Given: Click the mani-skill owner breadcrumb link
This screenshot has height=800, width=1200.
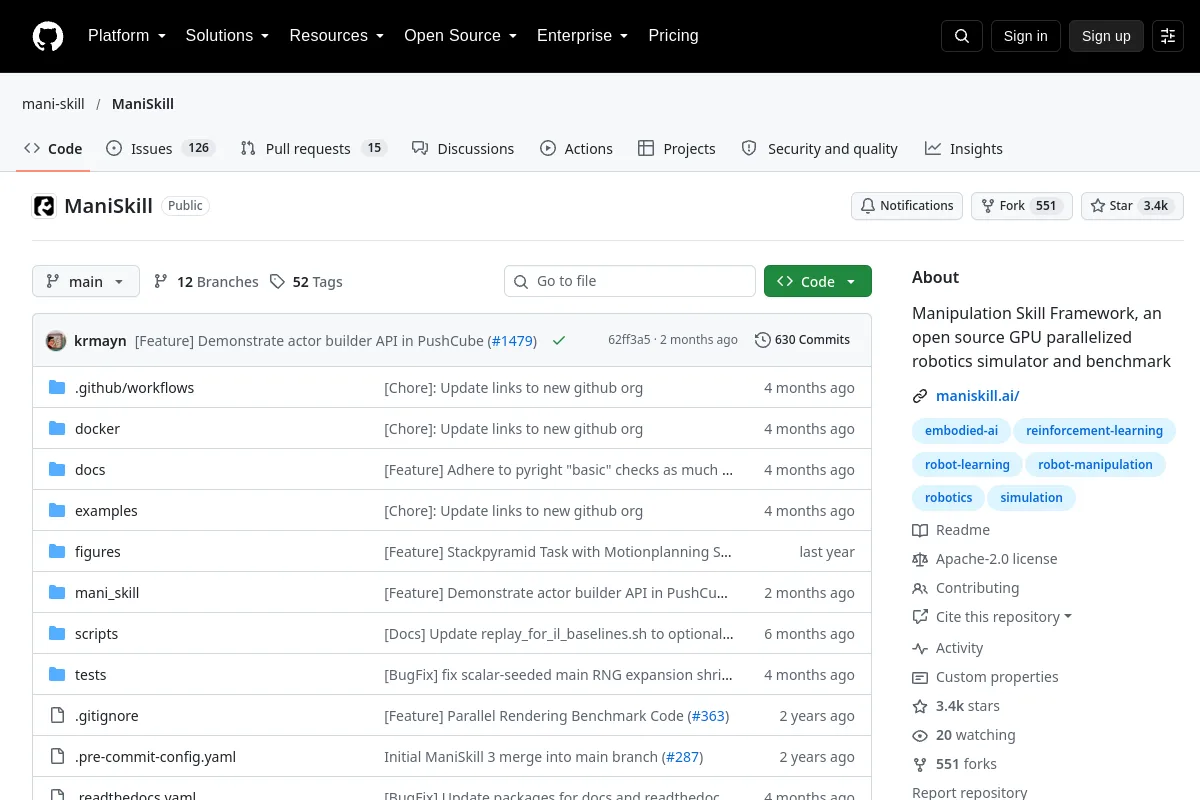Looking at the screenshot, I should pyautogui.click(x=53, y=104).
